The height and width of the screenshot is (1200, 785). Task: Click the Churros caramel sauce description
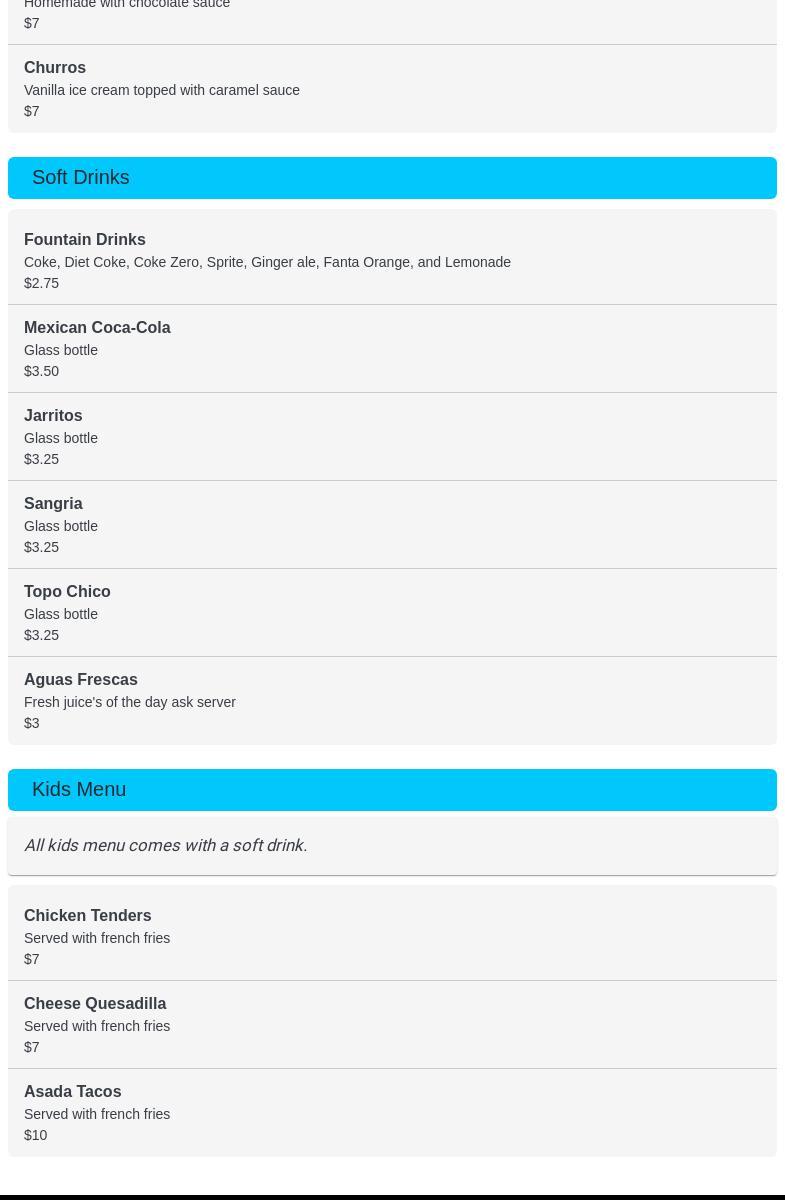point(162,91)
